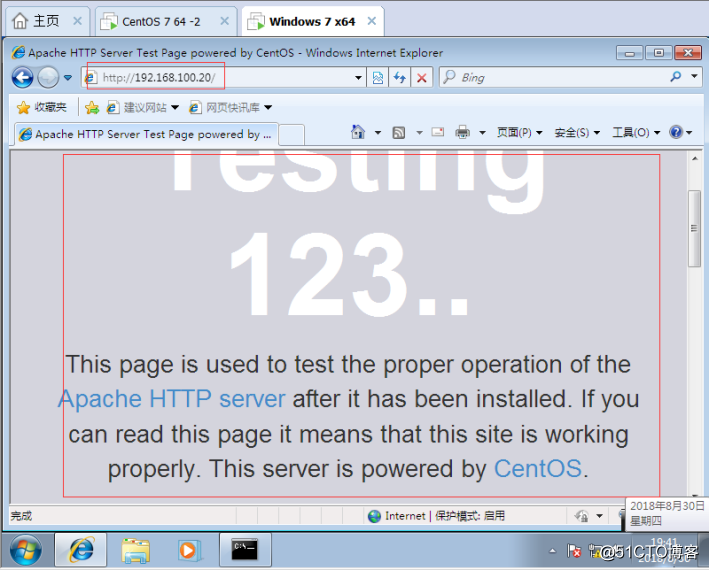709x571 pixels.
Task: Click the Bing search box
Action: tap(554, 78)
